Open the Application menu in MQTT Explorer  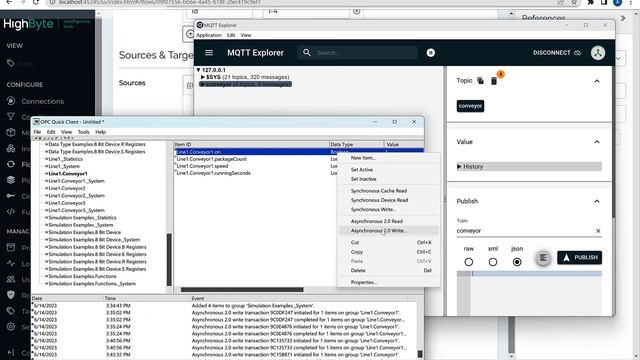pyautogui.click(x=209, y=35)
